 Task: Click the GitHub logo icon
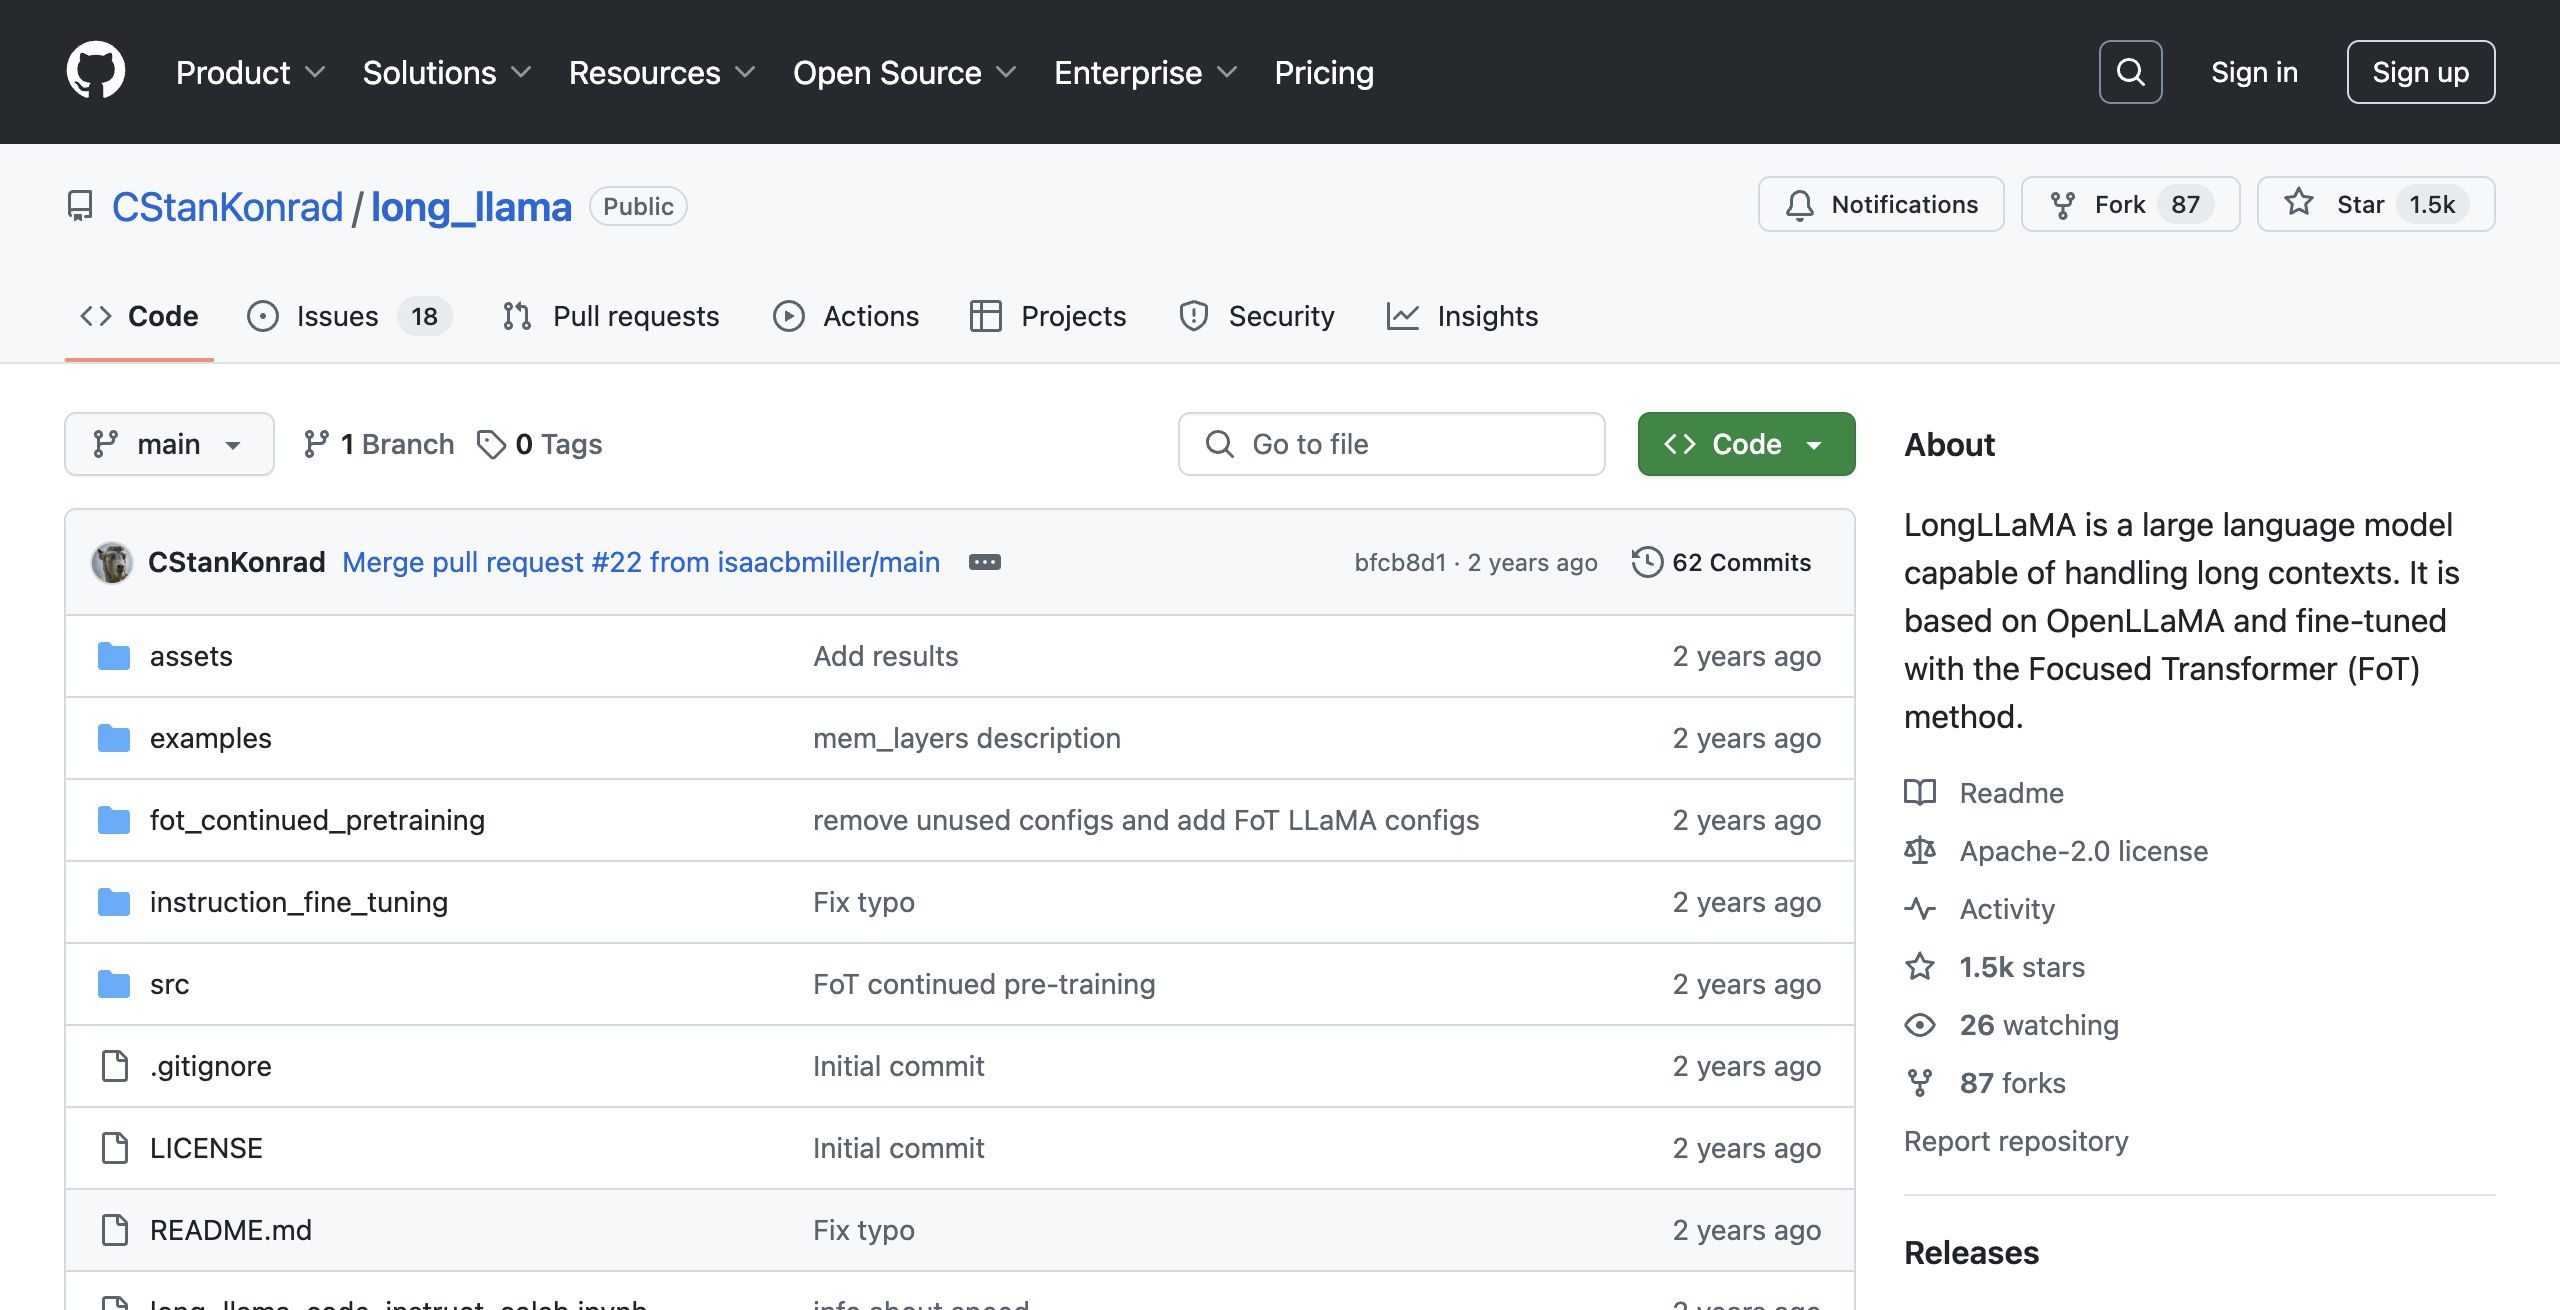click(x=96, y=71)
